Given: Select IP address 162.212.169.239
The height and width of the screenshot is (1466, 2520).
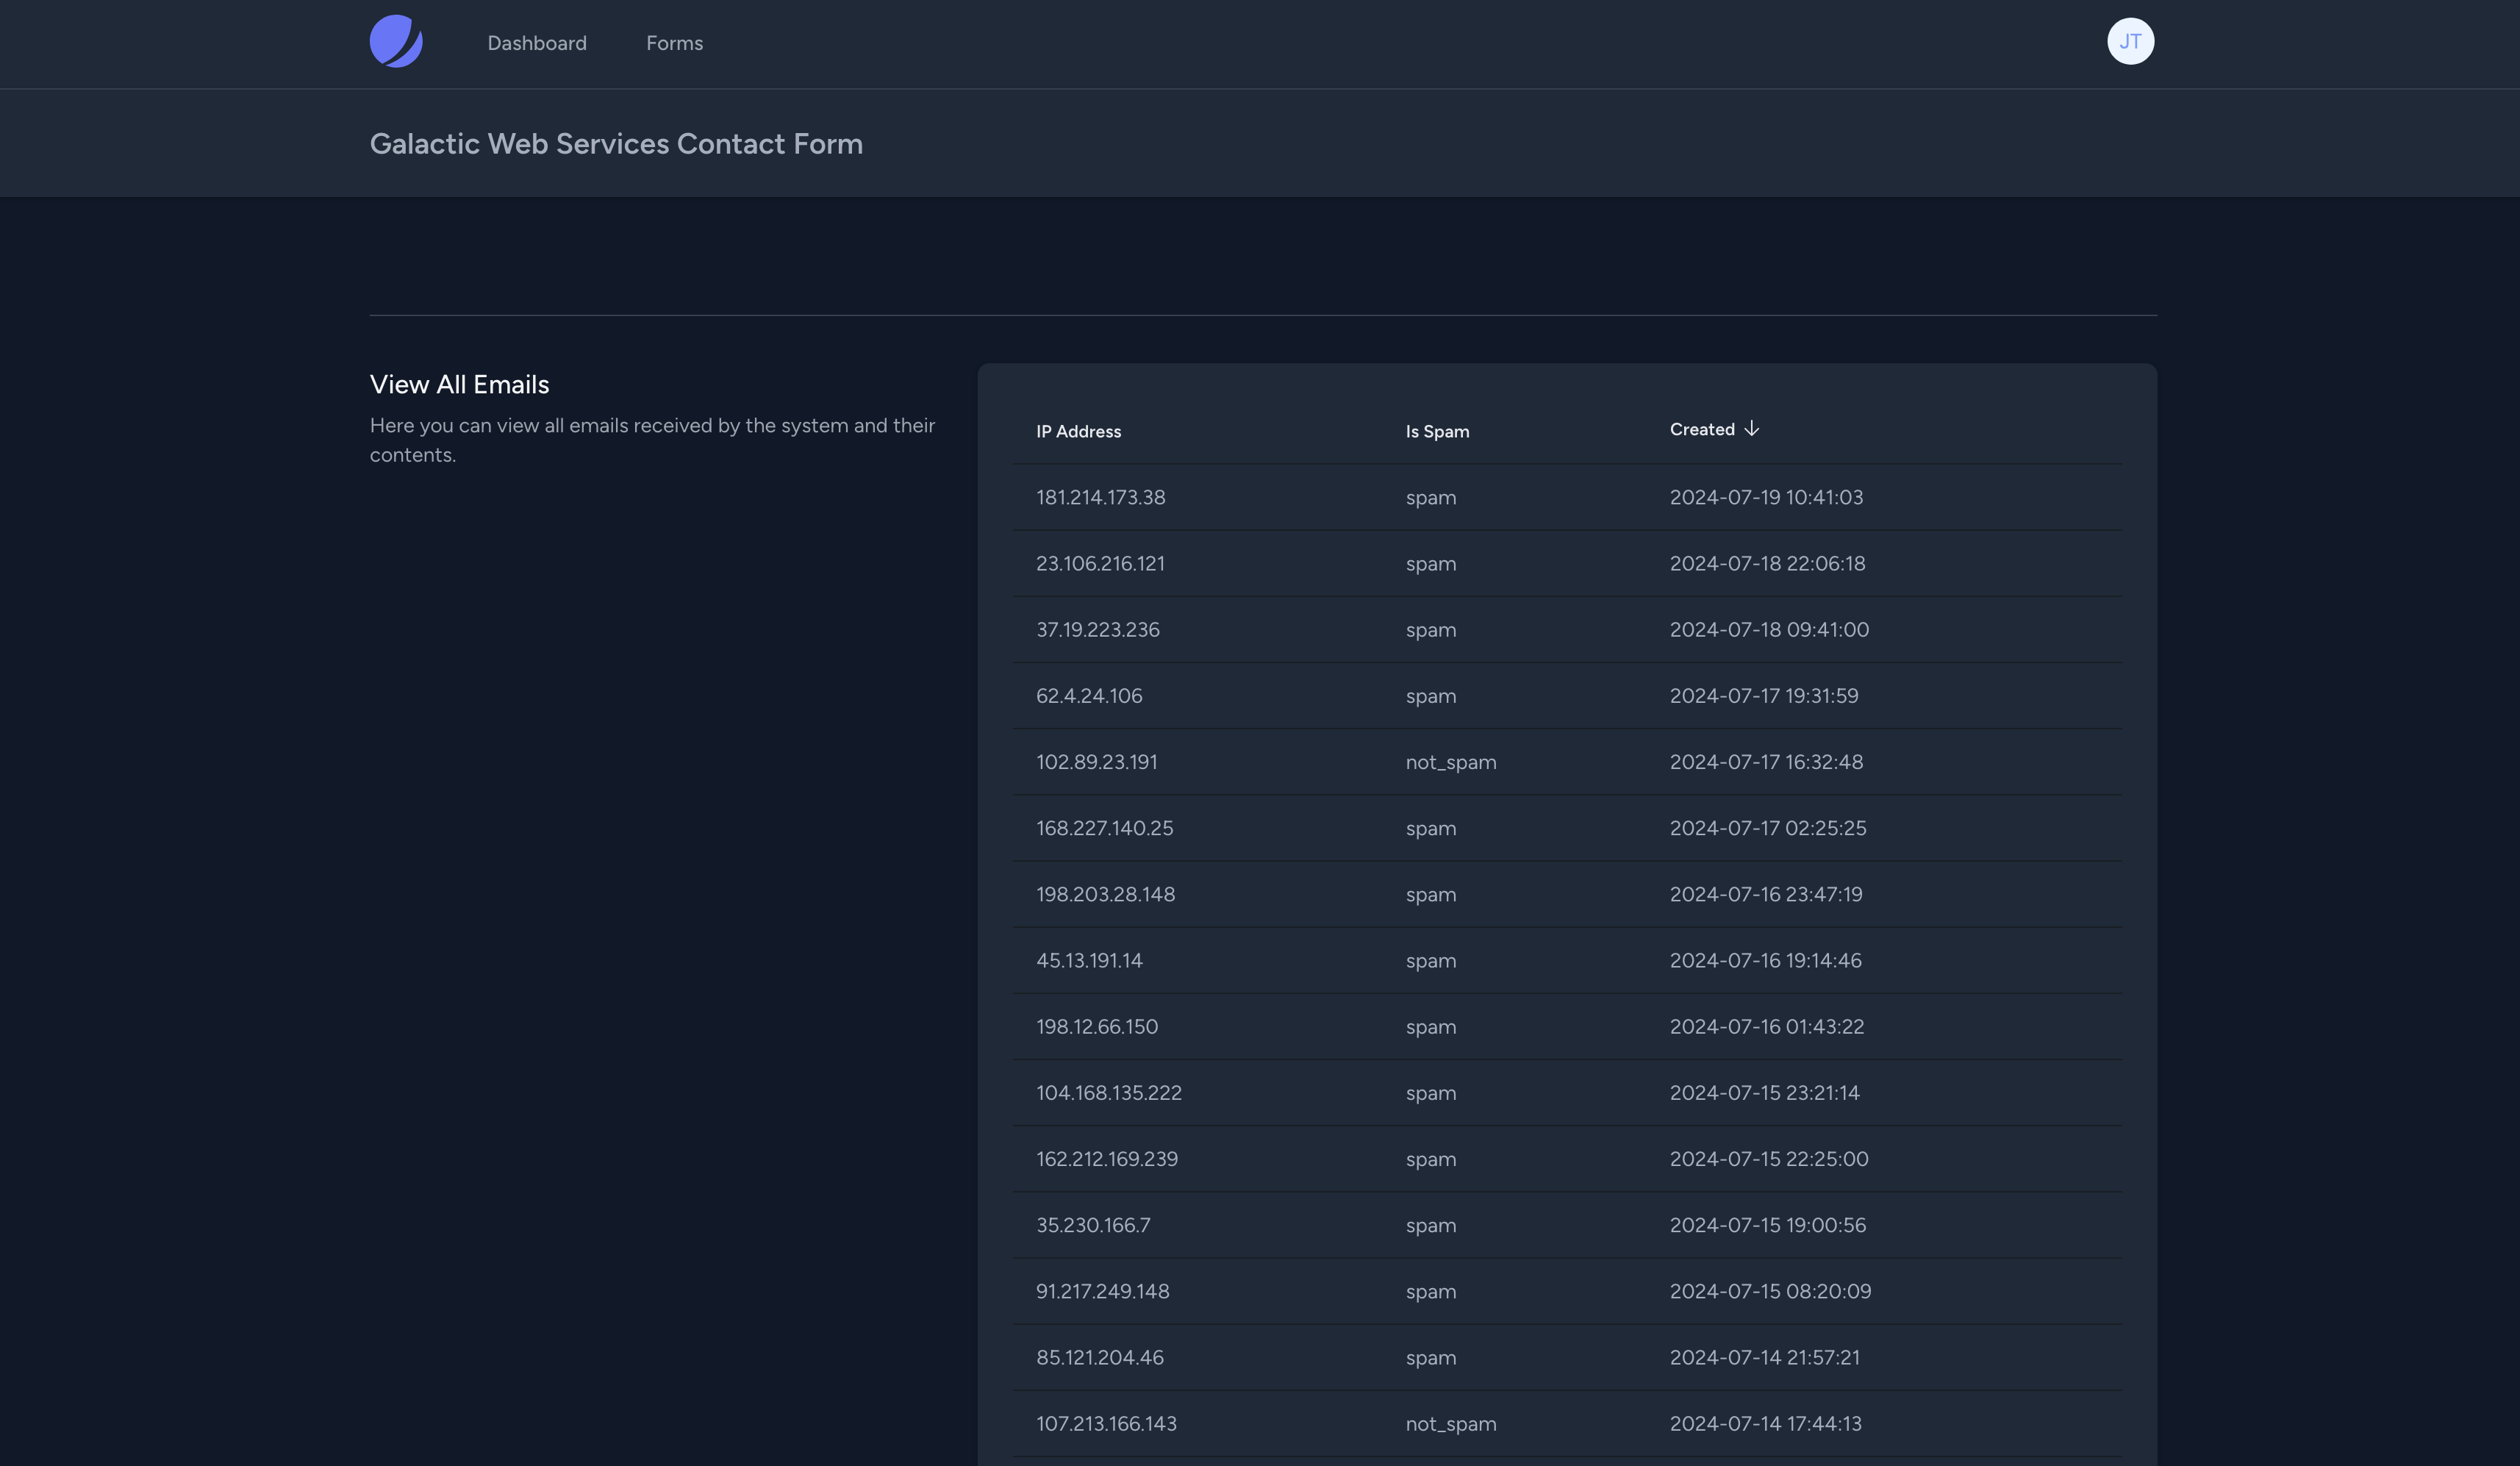Looking at the screenshot, I should coord(1107,1158).
